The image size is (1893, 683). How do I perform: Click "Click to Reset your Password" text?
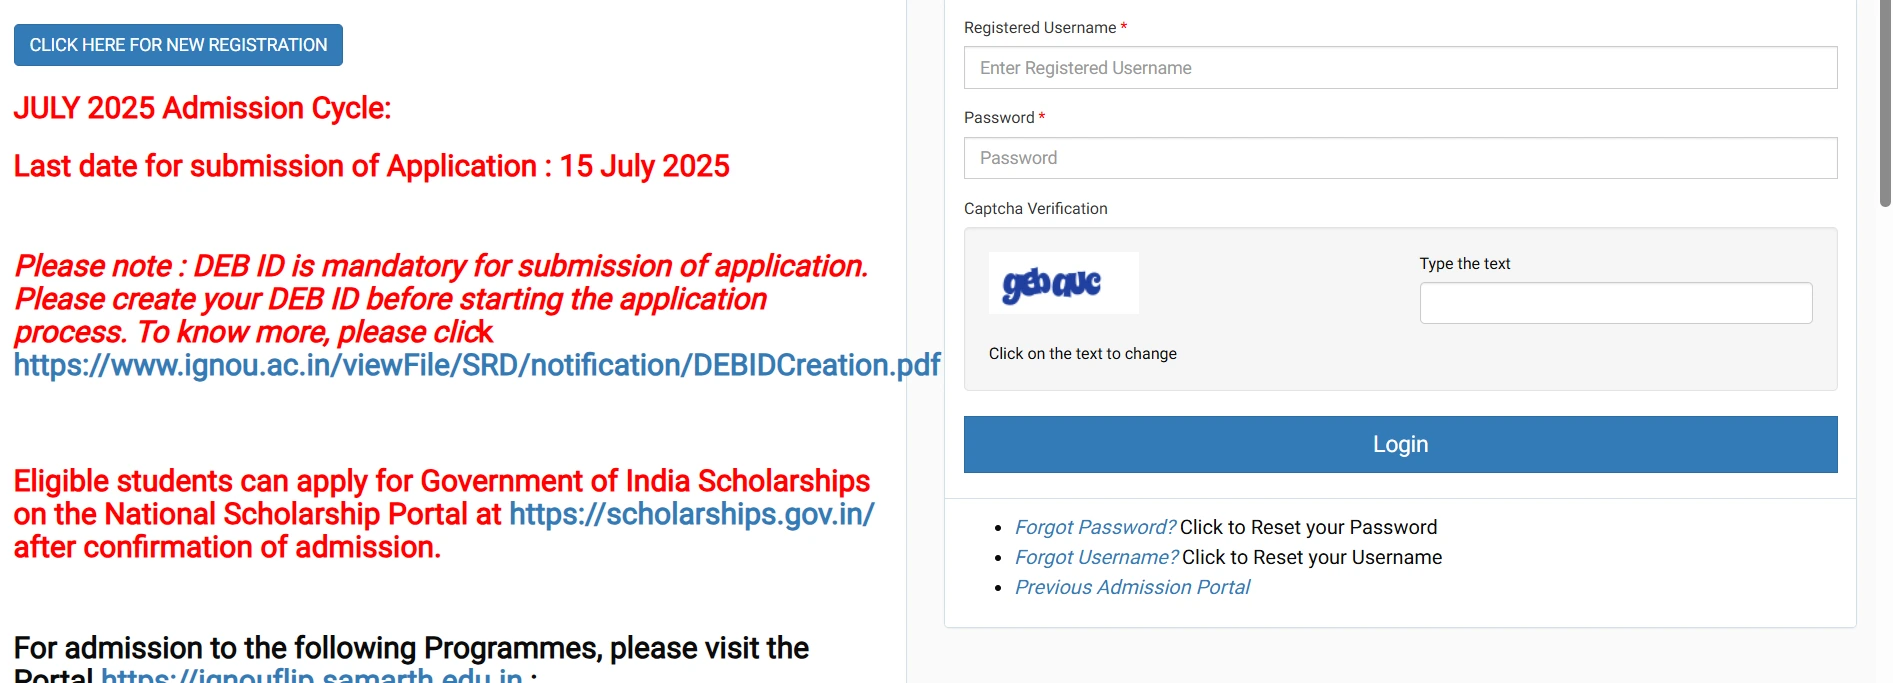tap(1307, 527)
